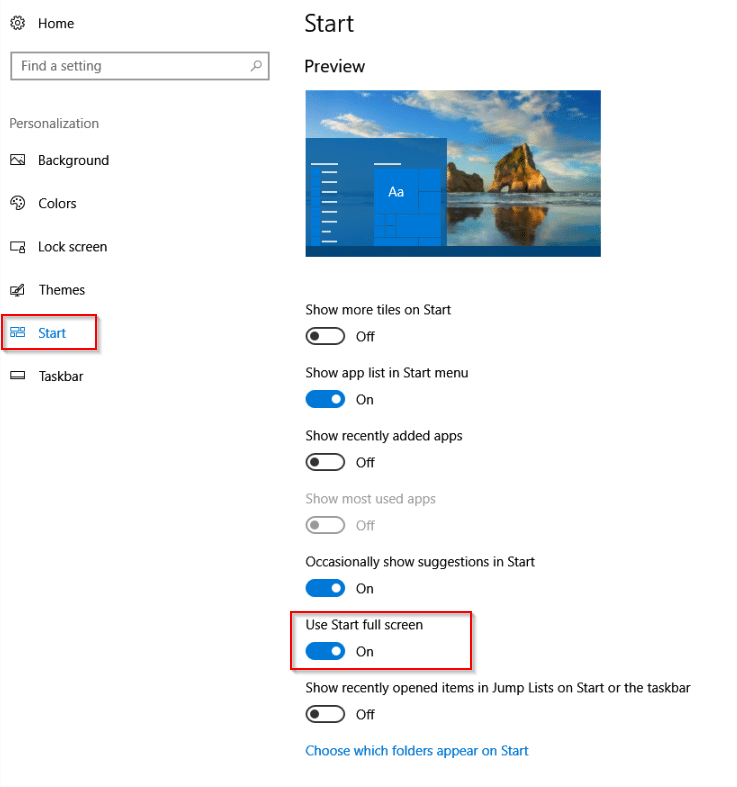Viewport: 737px width, 787px height.
Task: Select the Lock screen icon
Action: pyautogui.click(x=18, y=247)
